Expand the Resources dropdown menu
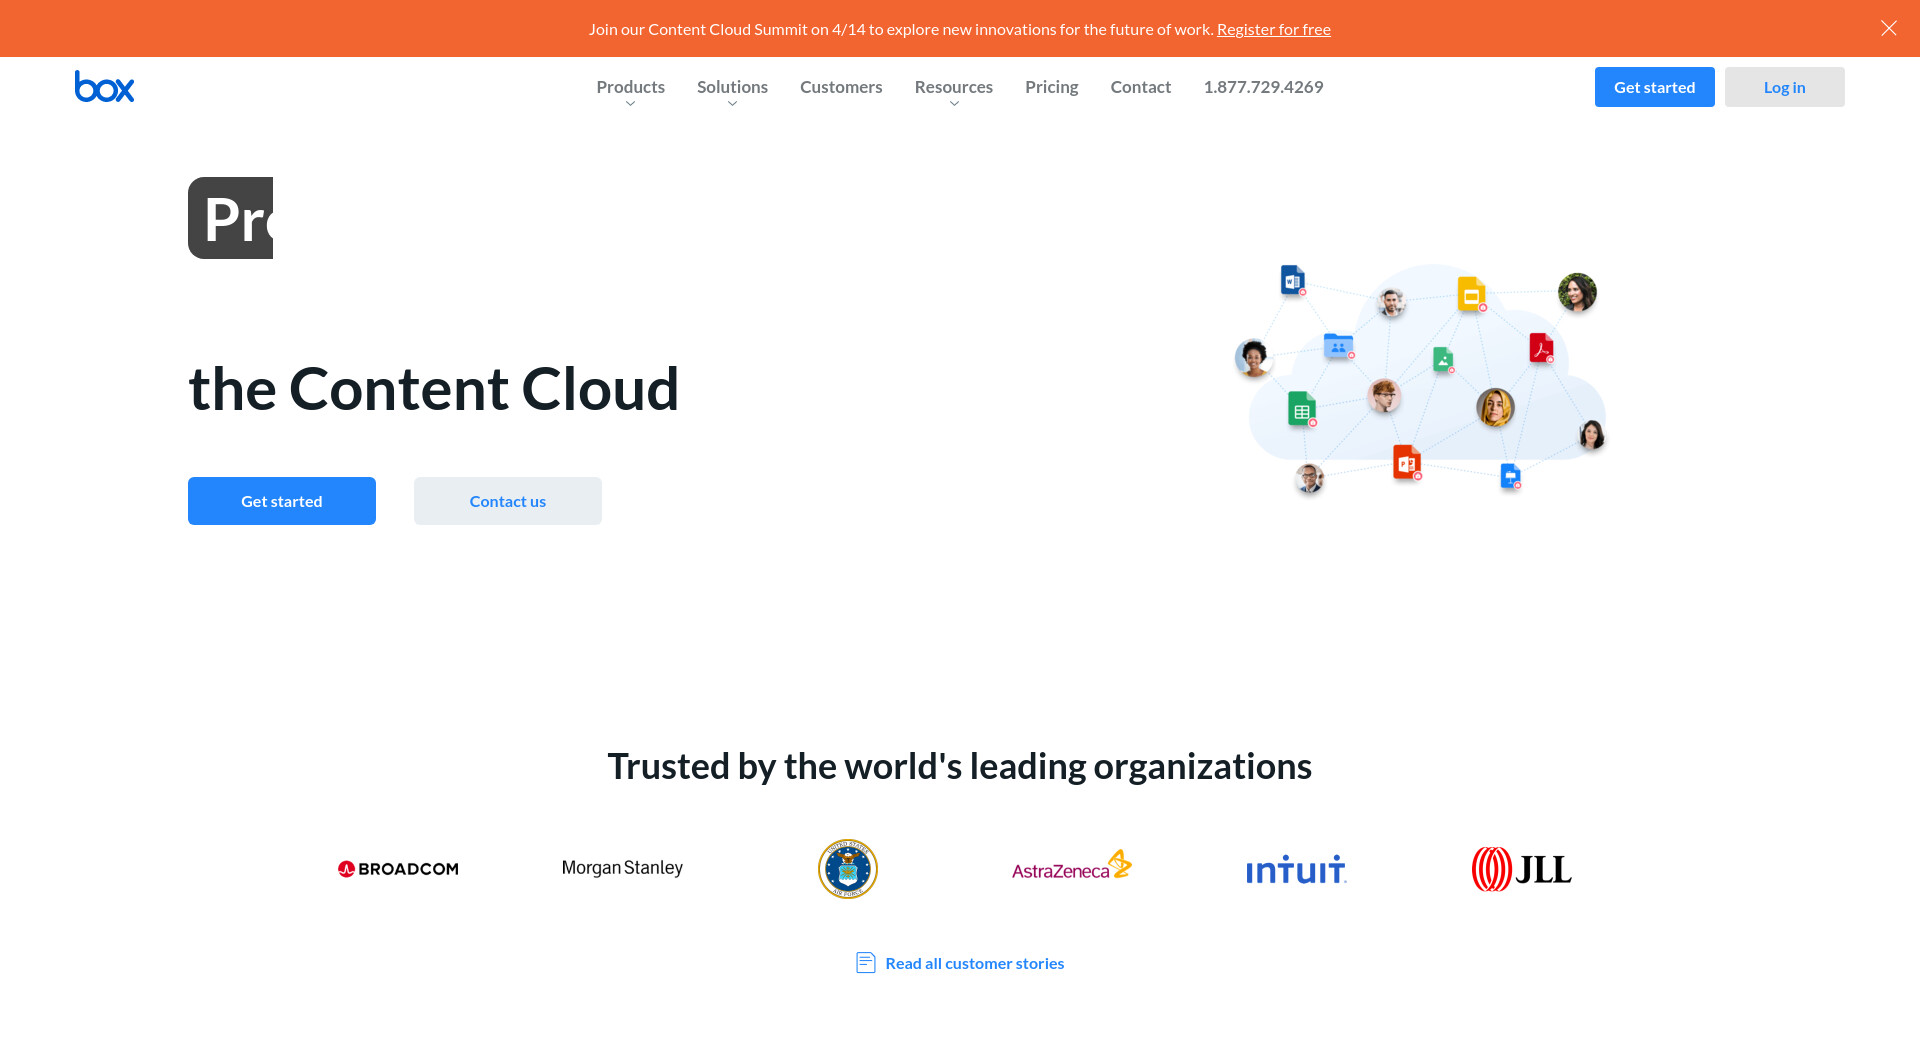The width and height of the screenshot is (1920, 1040). 953,88
